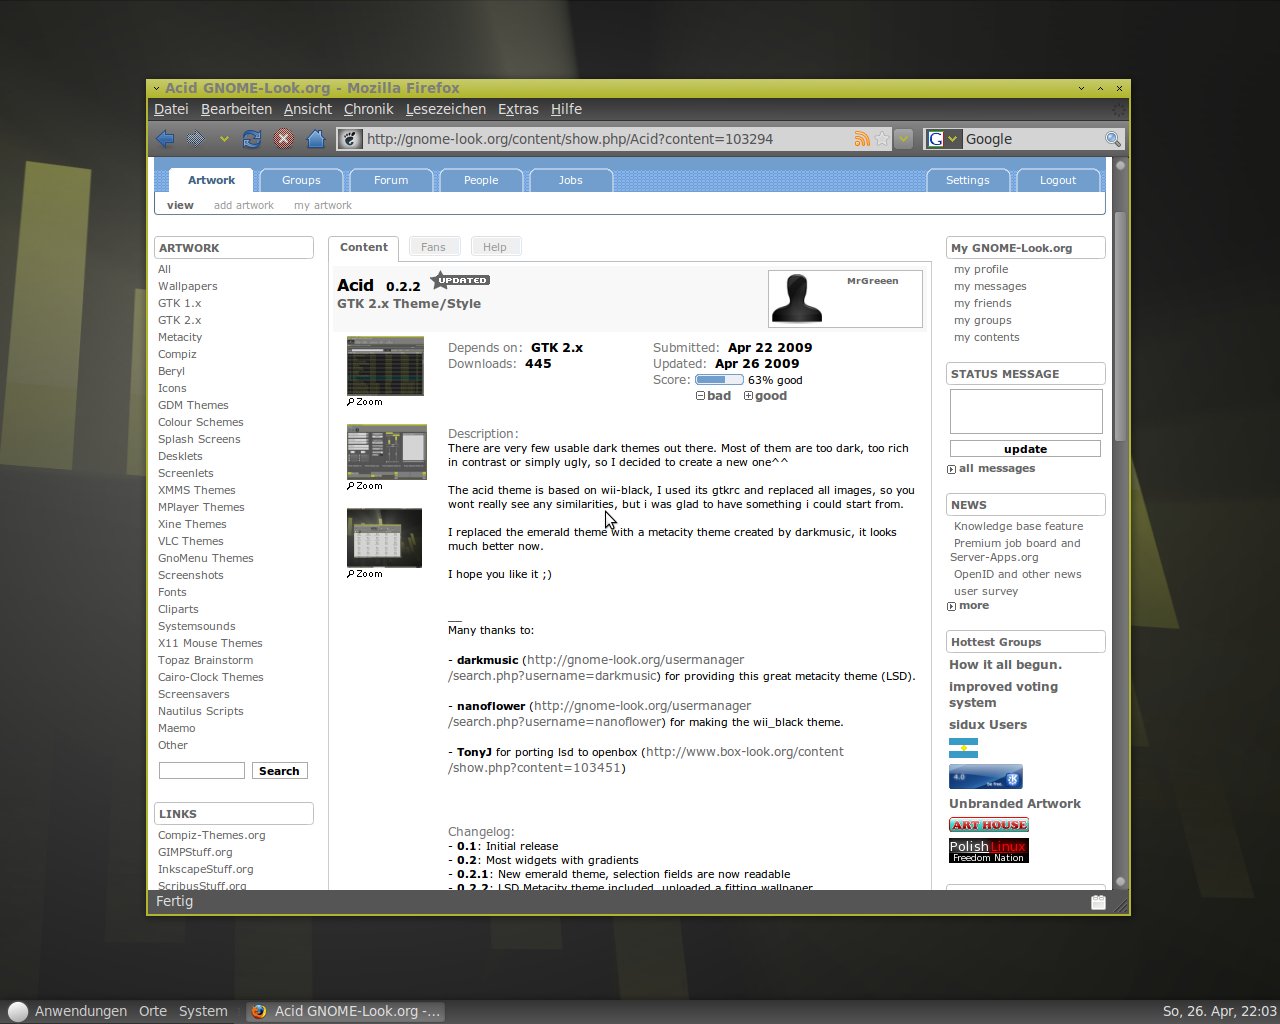Go back with the Back arrow
Screen dimensions: 1280x1024
pos(165,139)
